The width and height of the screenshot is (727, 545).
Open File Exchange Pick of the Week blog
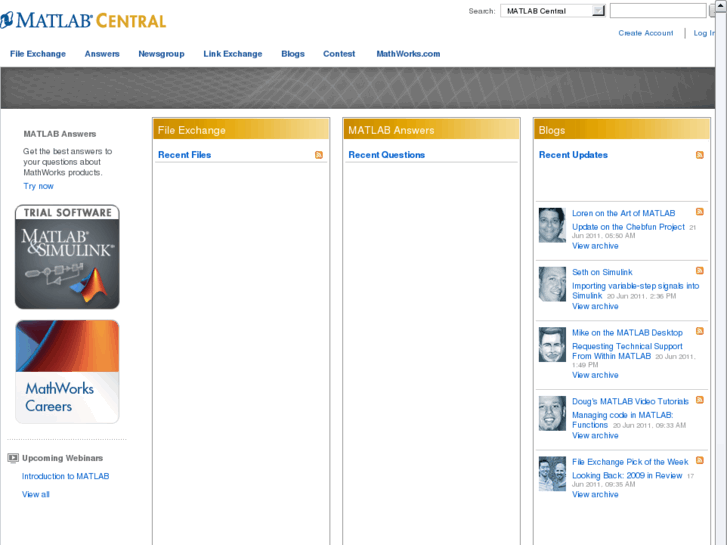[630, 462]
